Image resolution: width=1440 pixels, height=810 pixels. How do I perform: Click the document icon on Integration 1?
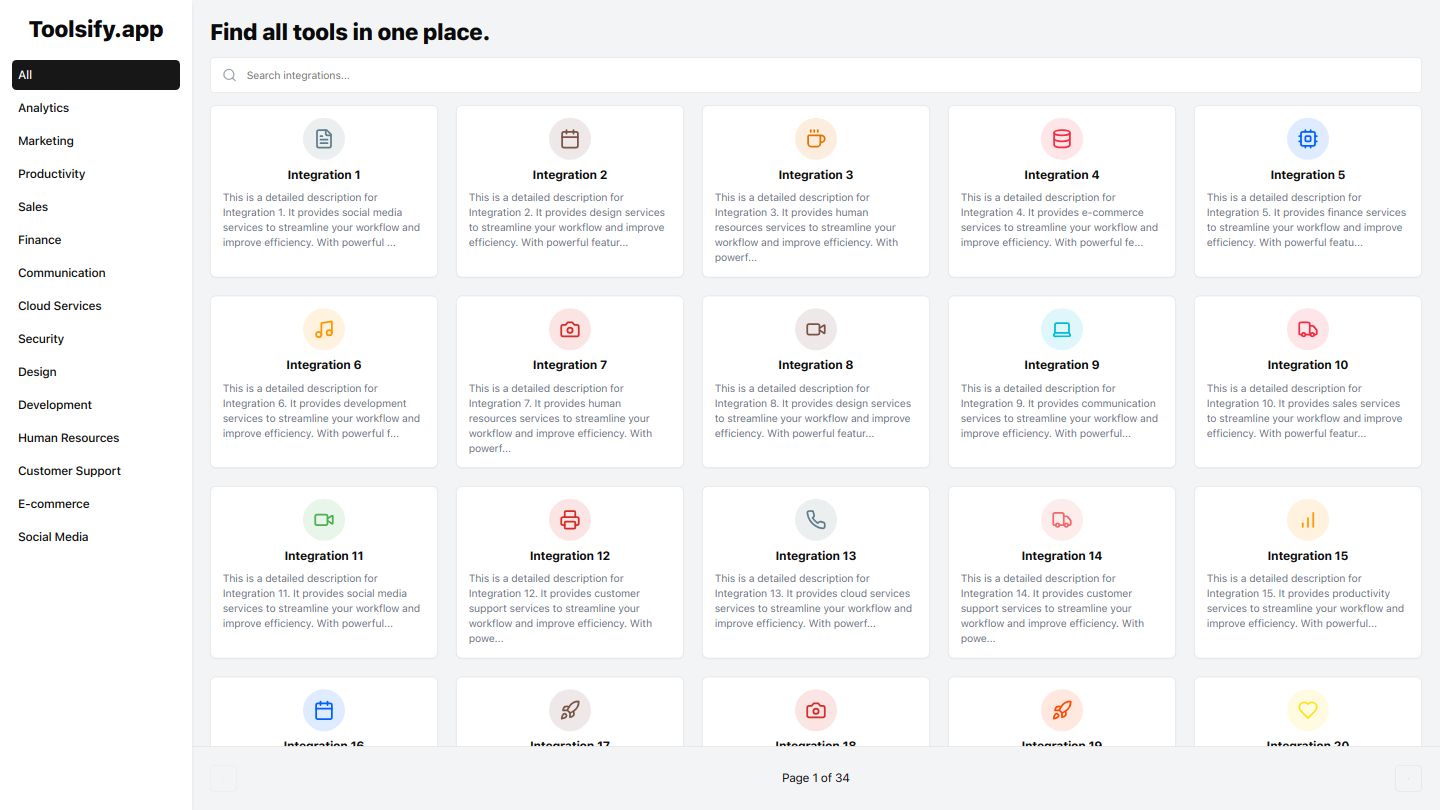coord(324,139)
